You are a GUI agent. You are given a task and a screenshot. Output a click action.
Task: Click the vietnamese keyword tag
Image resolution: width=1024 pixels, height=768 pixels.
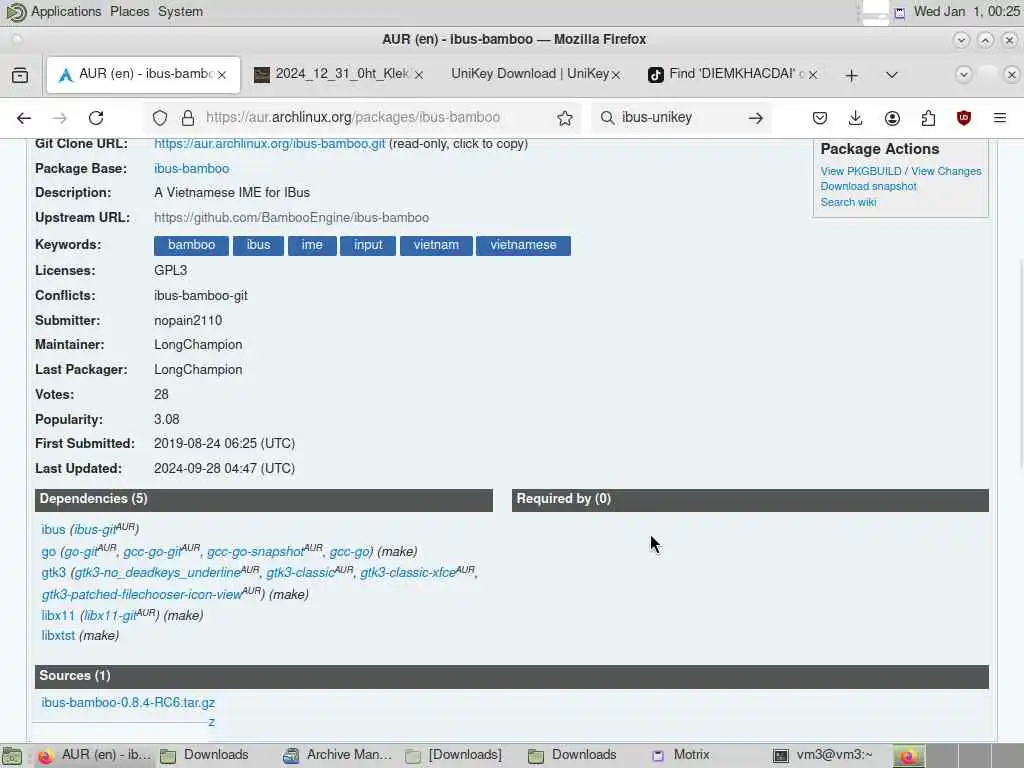(523, 246)
